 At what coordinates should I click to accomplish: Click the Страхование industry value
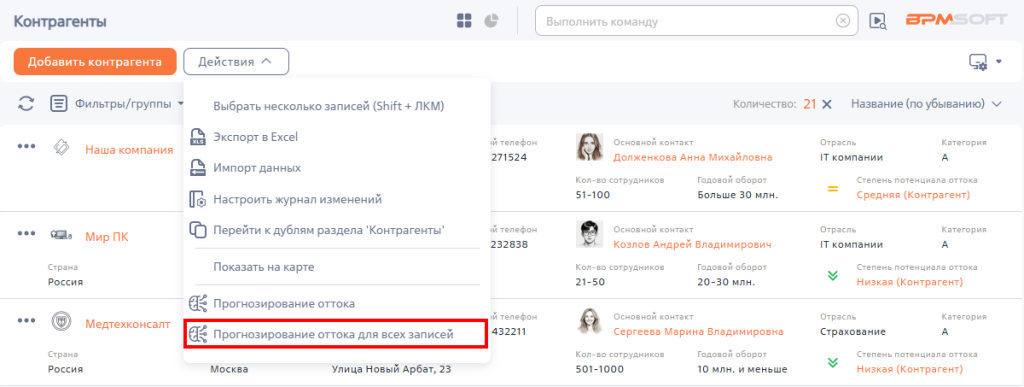[x=852, y=332]
